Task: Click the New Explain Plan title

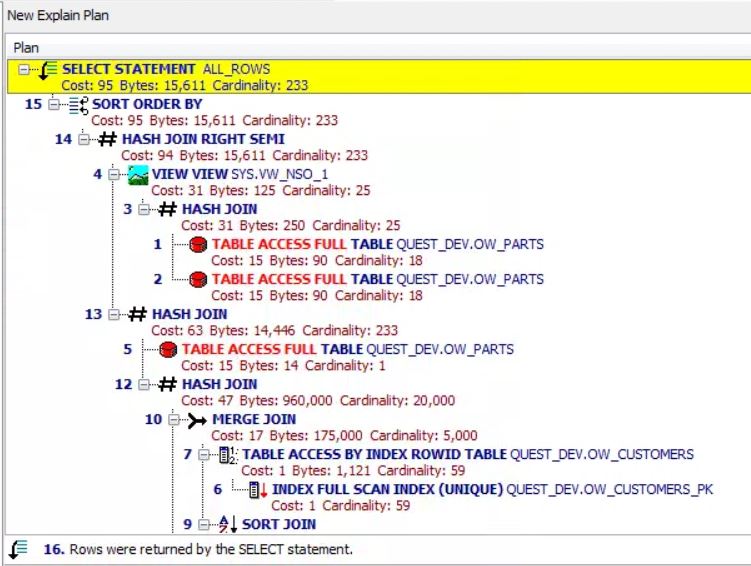Action: tap(58, 15)
